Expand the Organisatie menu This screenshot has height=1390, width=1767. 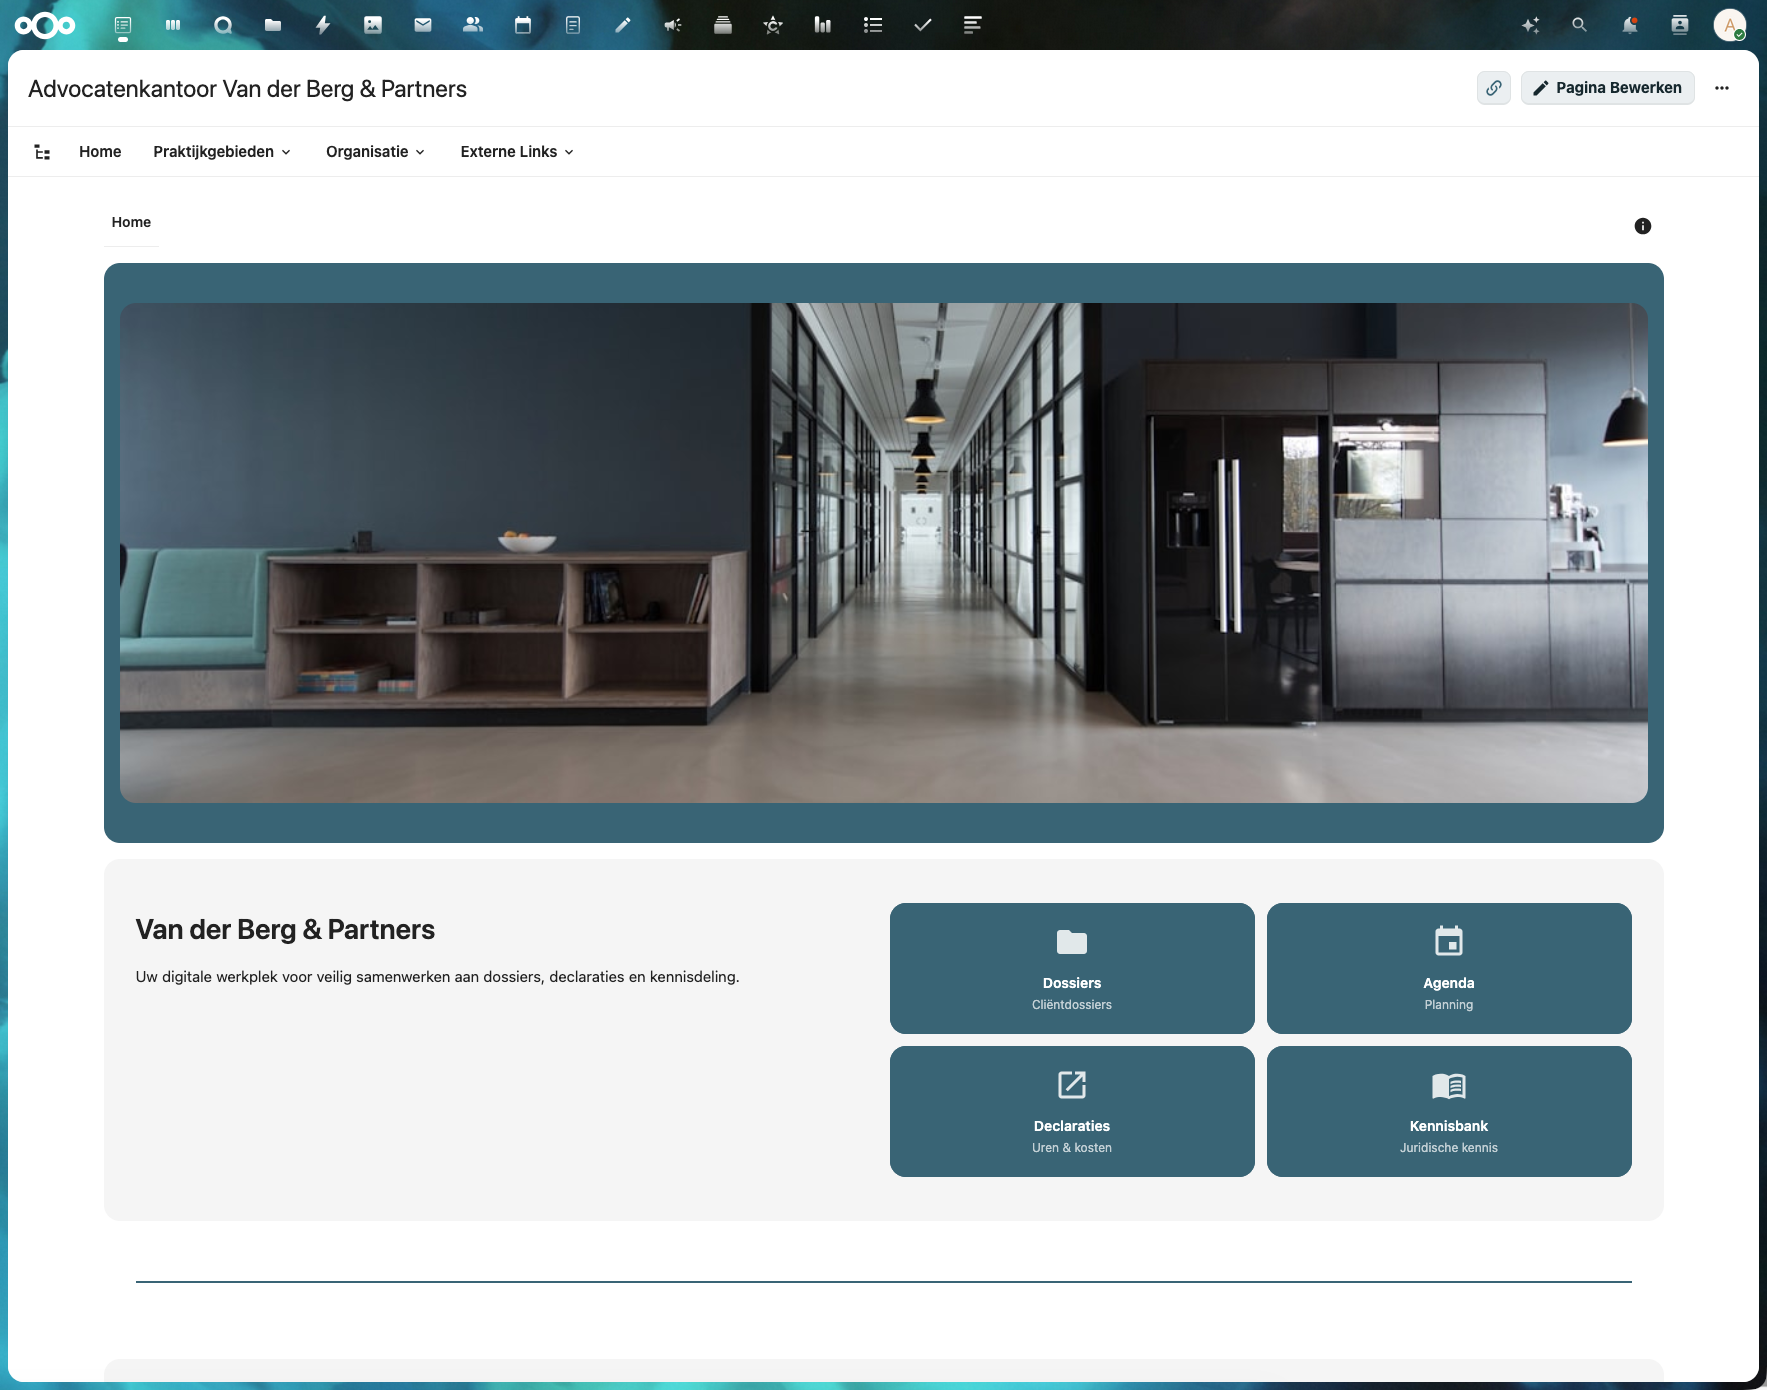(376, 152)
